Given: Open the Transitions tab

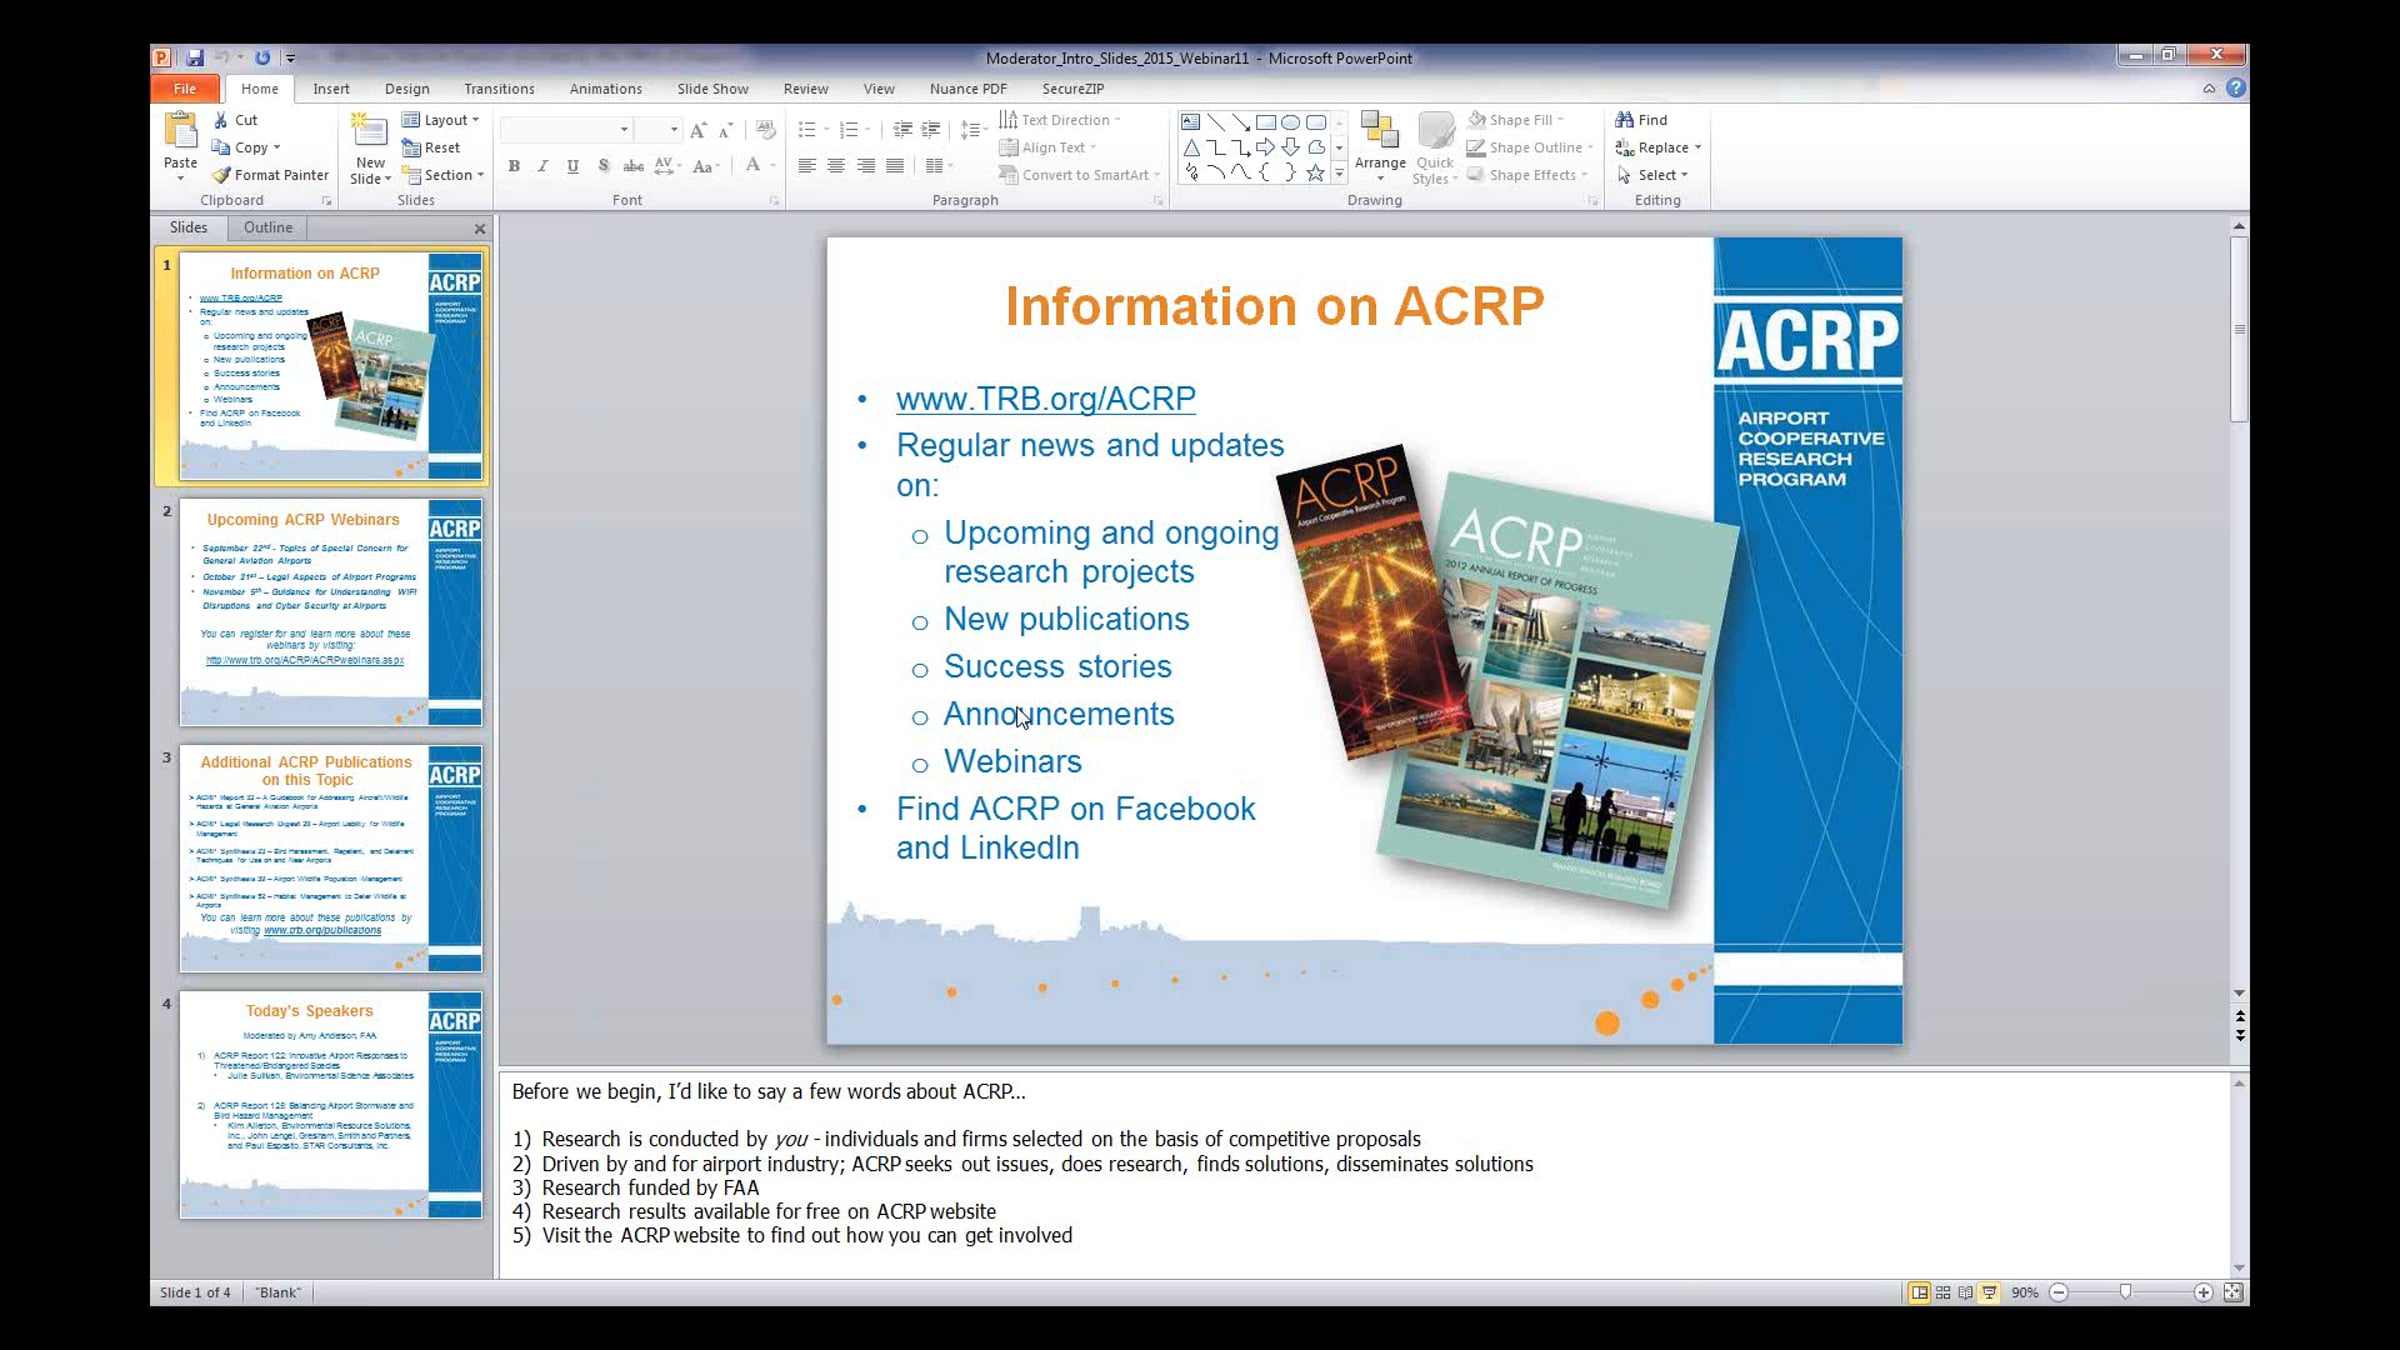Looking at the screenshot, I should pos(499,88).
